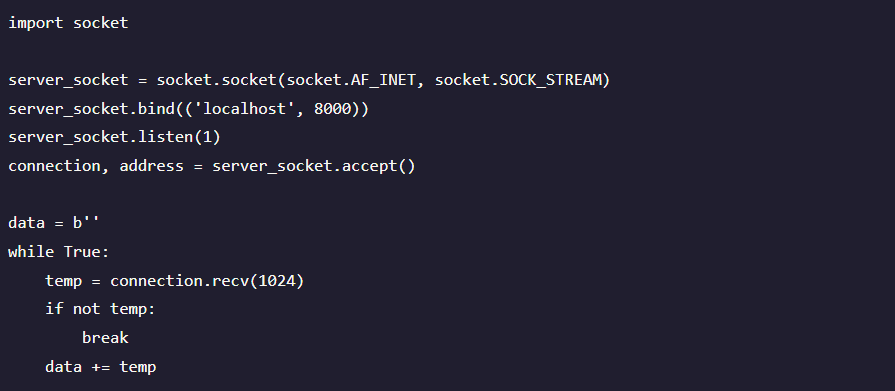
Task: Place cursor on 'socket' after import
Action: (x=101, y=23)
